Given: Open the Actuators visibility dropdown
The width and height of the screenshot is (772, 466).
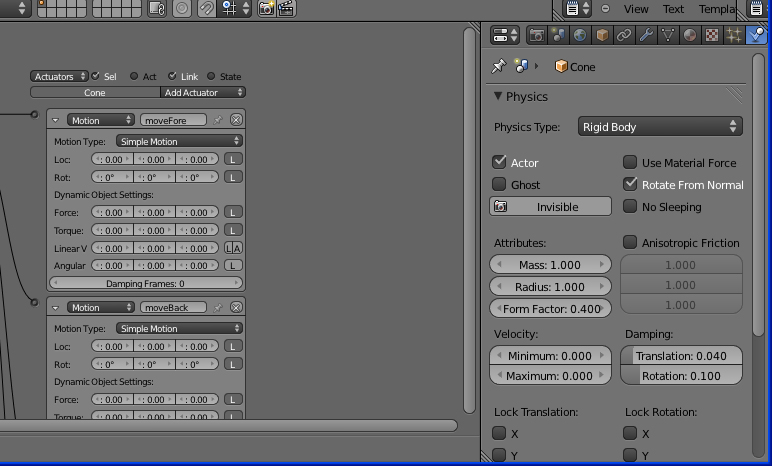Looking at the screenshot, I should [59, 76].
